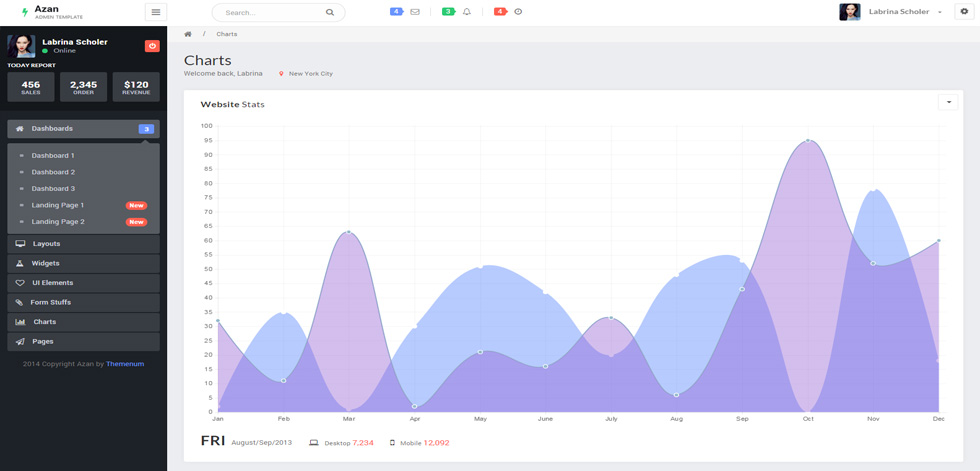Image resolution: width=980 pixels, height=471 pixels.
Task: Click the Charts breadcrumb item
Action: pos(226,34)
